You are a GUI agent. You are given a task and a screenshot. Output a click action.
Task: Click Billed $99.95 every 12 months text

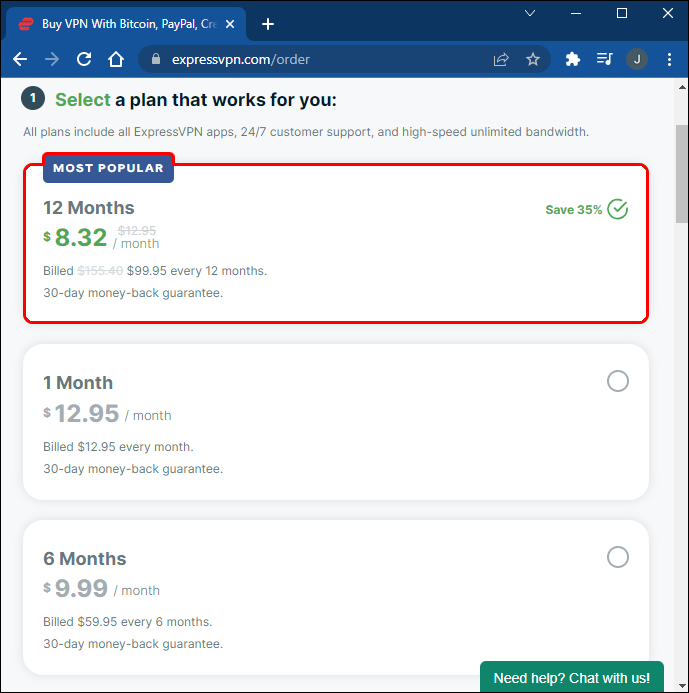155,270
